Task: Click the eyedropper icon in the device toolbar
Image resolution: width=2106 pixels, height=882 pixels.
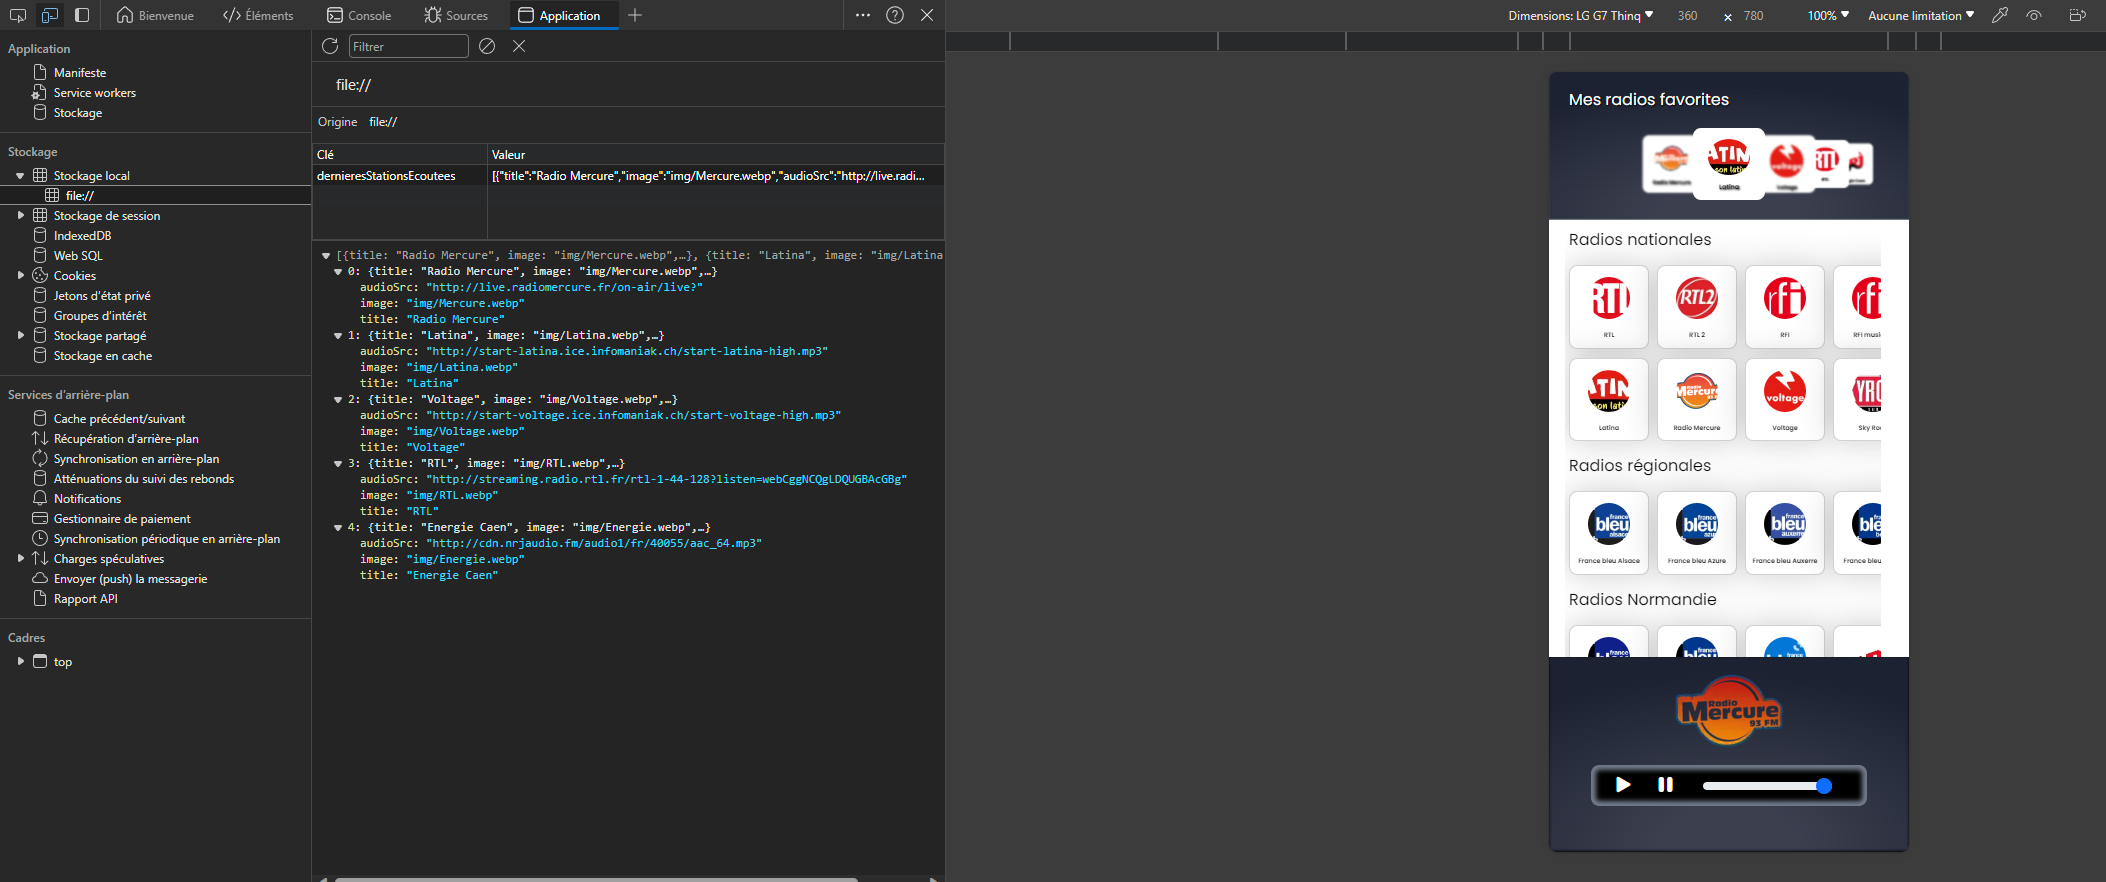Action: (x=2000, y=15)
